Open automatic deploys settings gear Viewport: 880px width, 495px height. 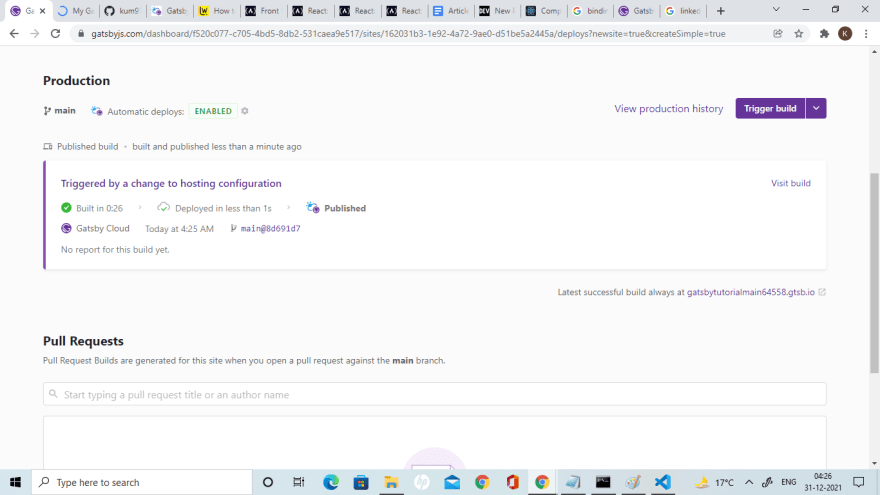coord(245,111)
